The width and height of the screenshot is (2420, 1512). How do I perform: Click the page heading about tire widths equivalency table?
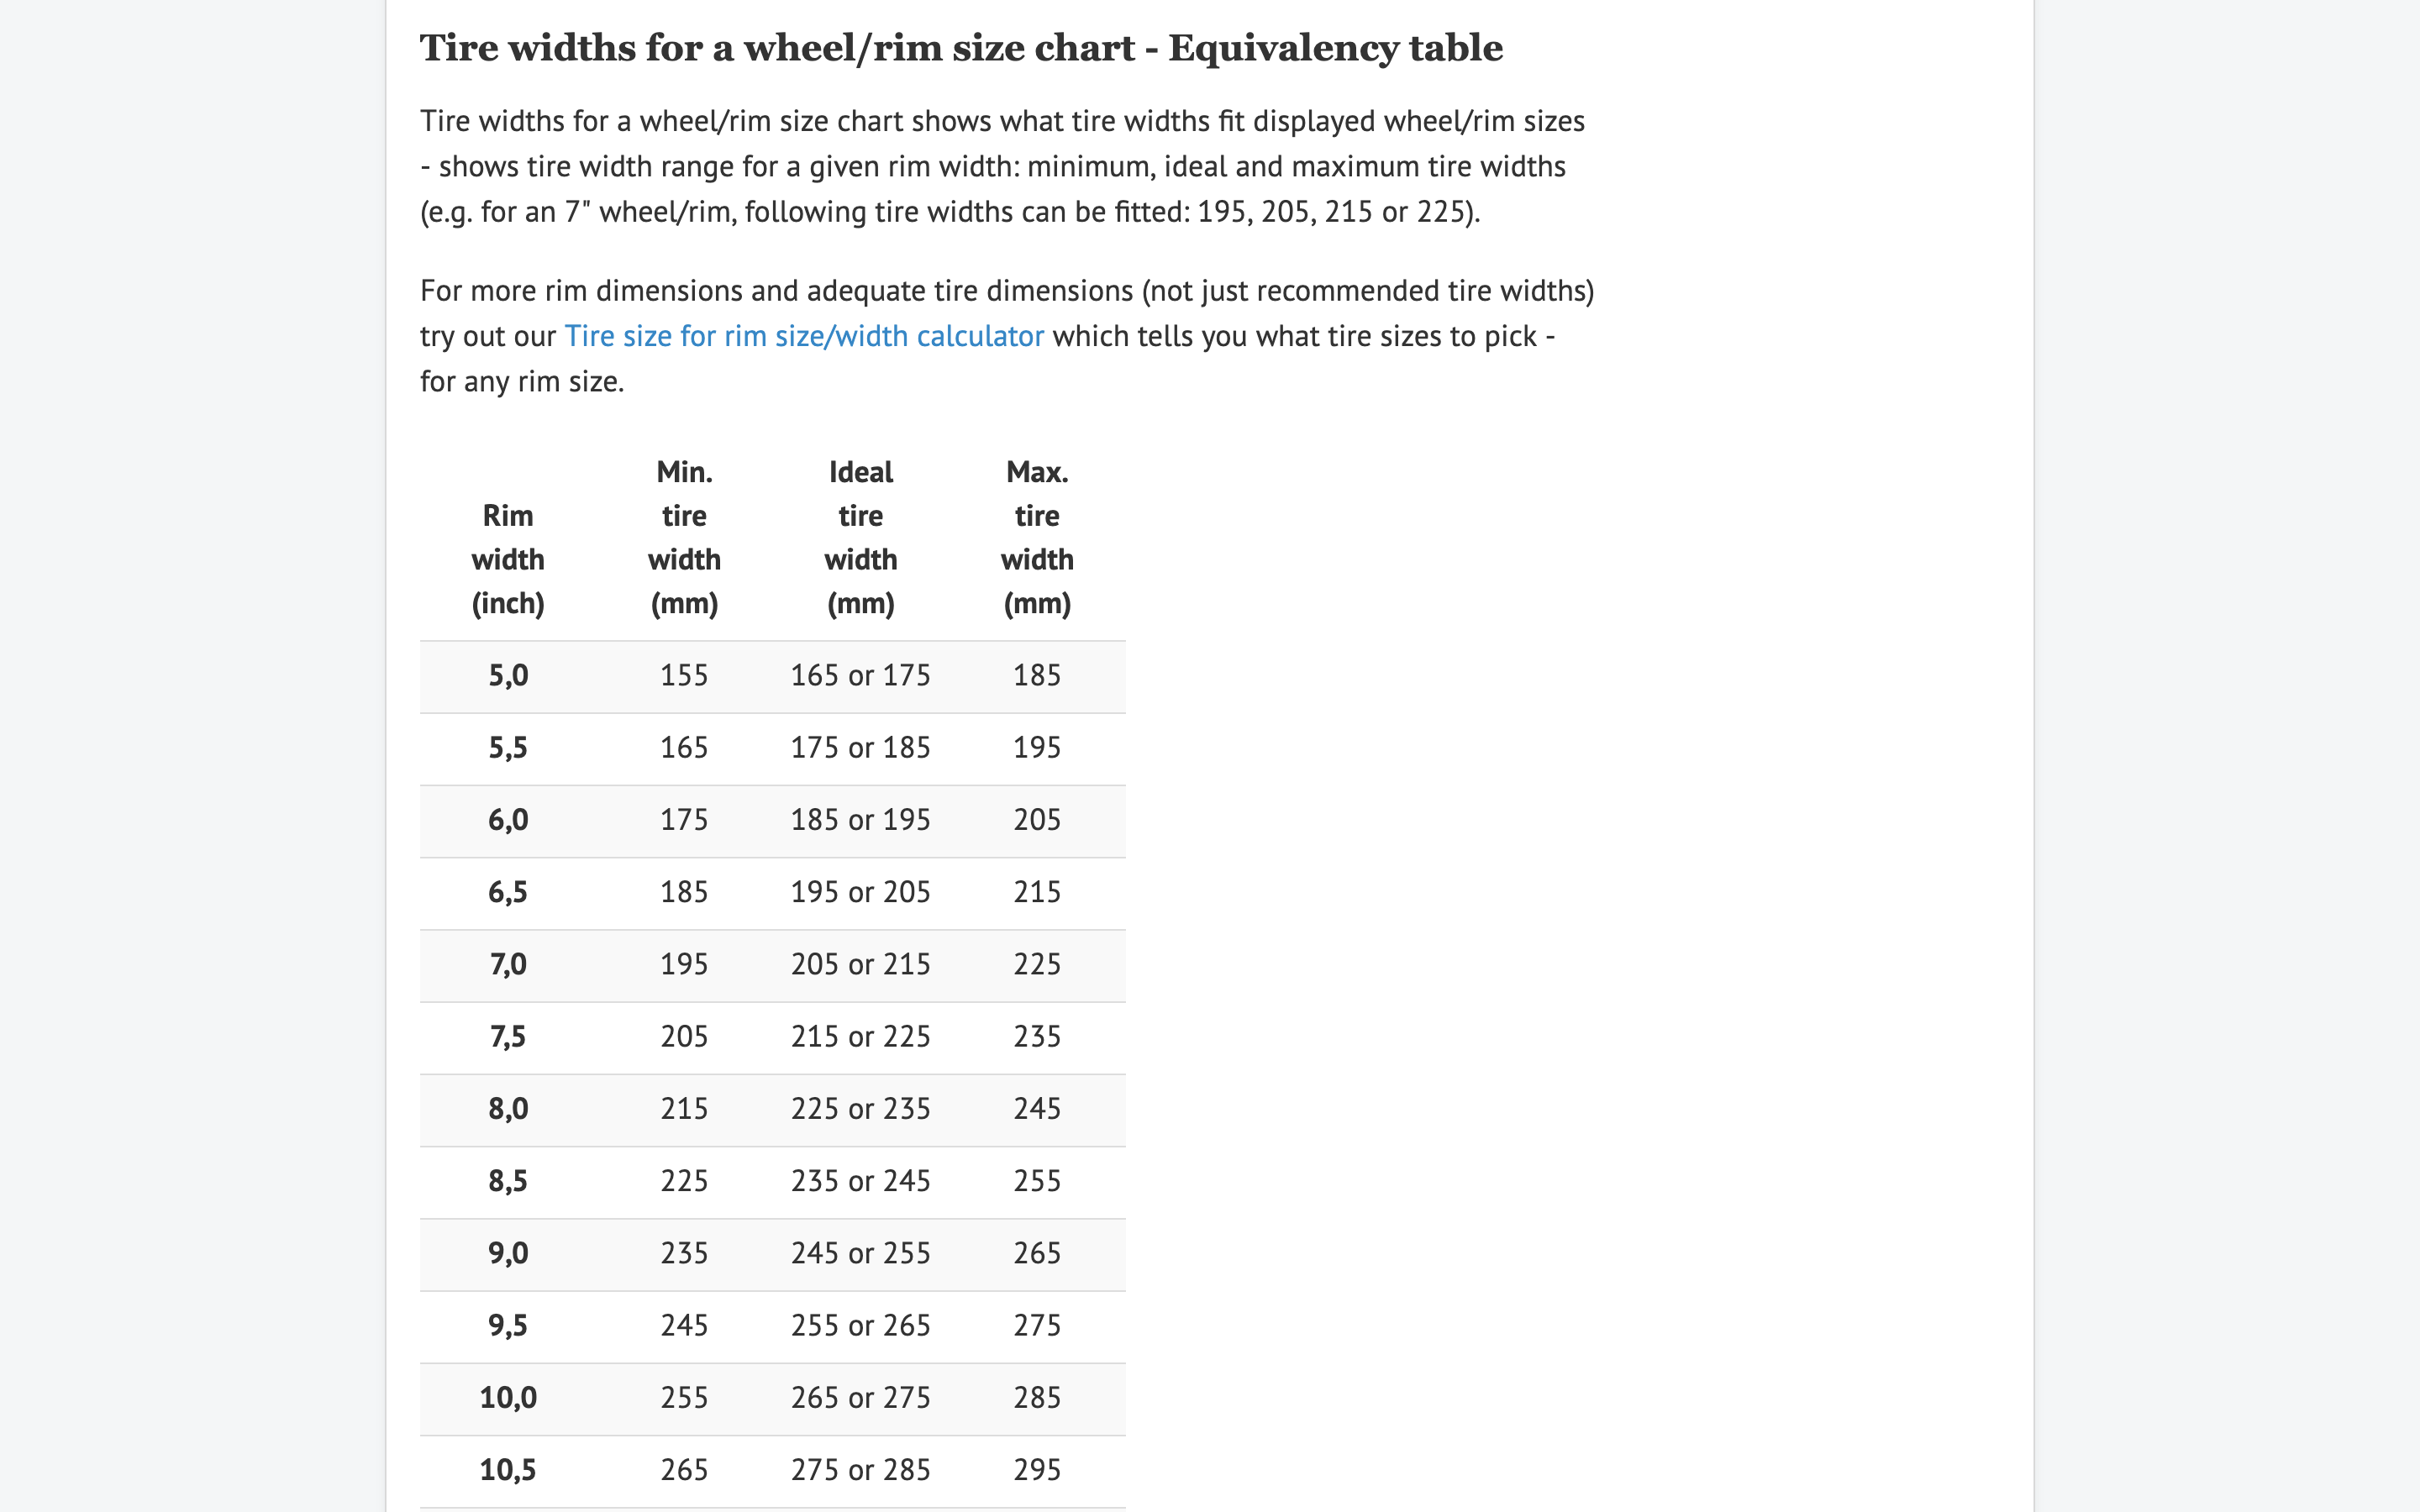point(961,48)
